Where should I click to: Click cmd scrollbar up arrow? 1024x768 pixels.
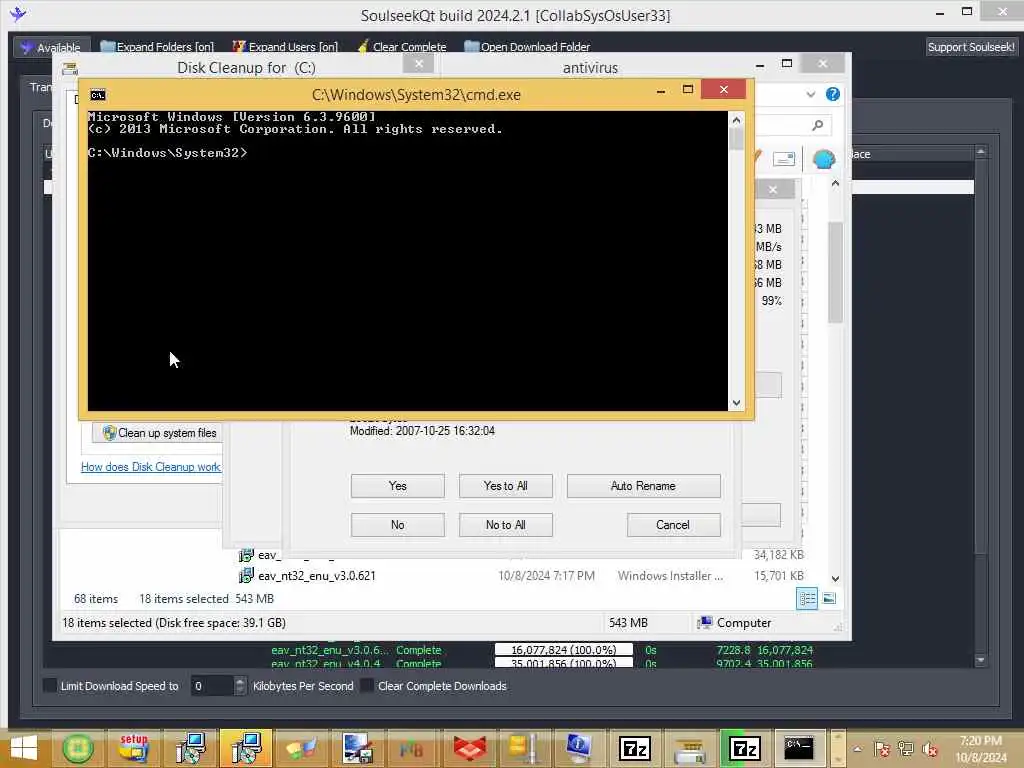(x=736, y=120)
